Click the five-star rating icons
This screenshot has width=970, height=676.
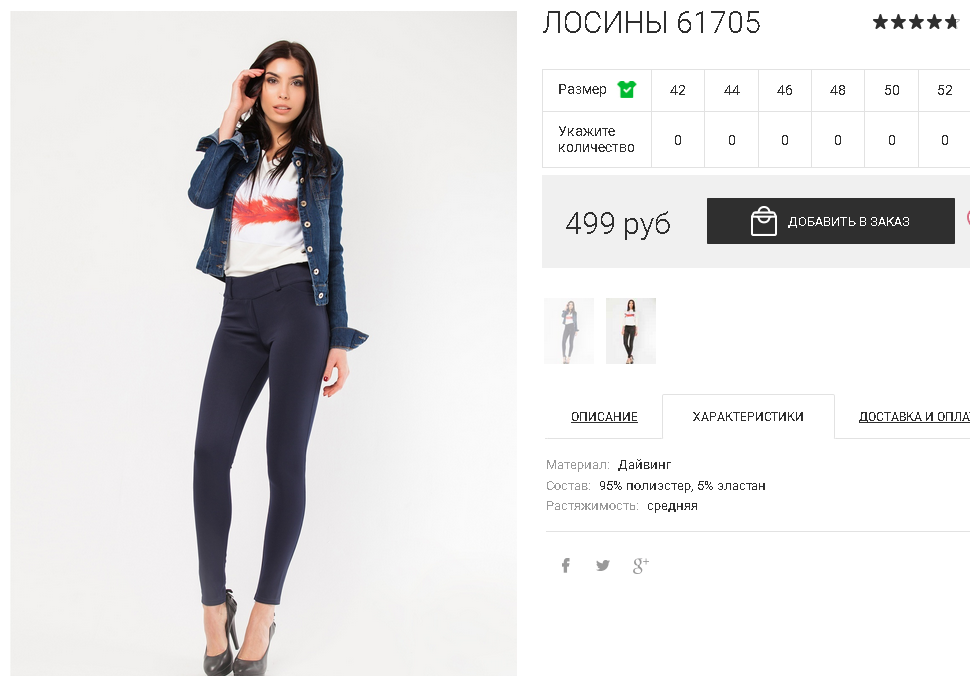pyautogui.click(x=916, y=22)
